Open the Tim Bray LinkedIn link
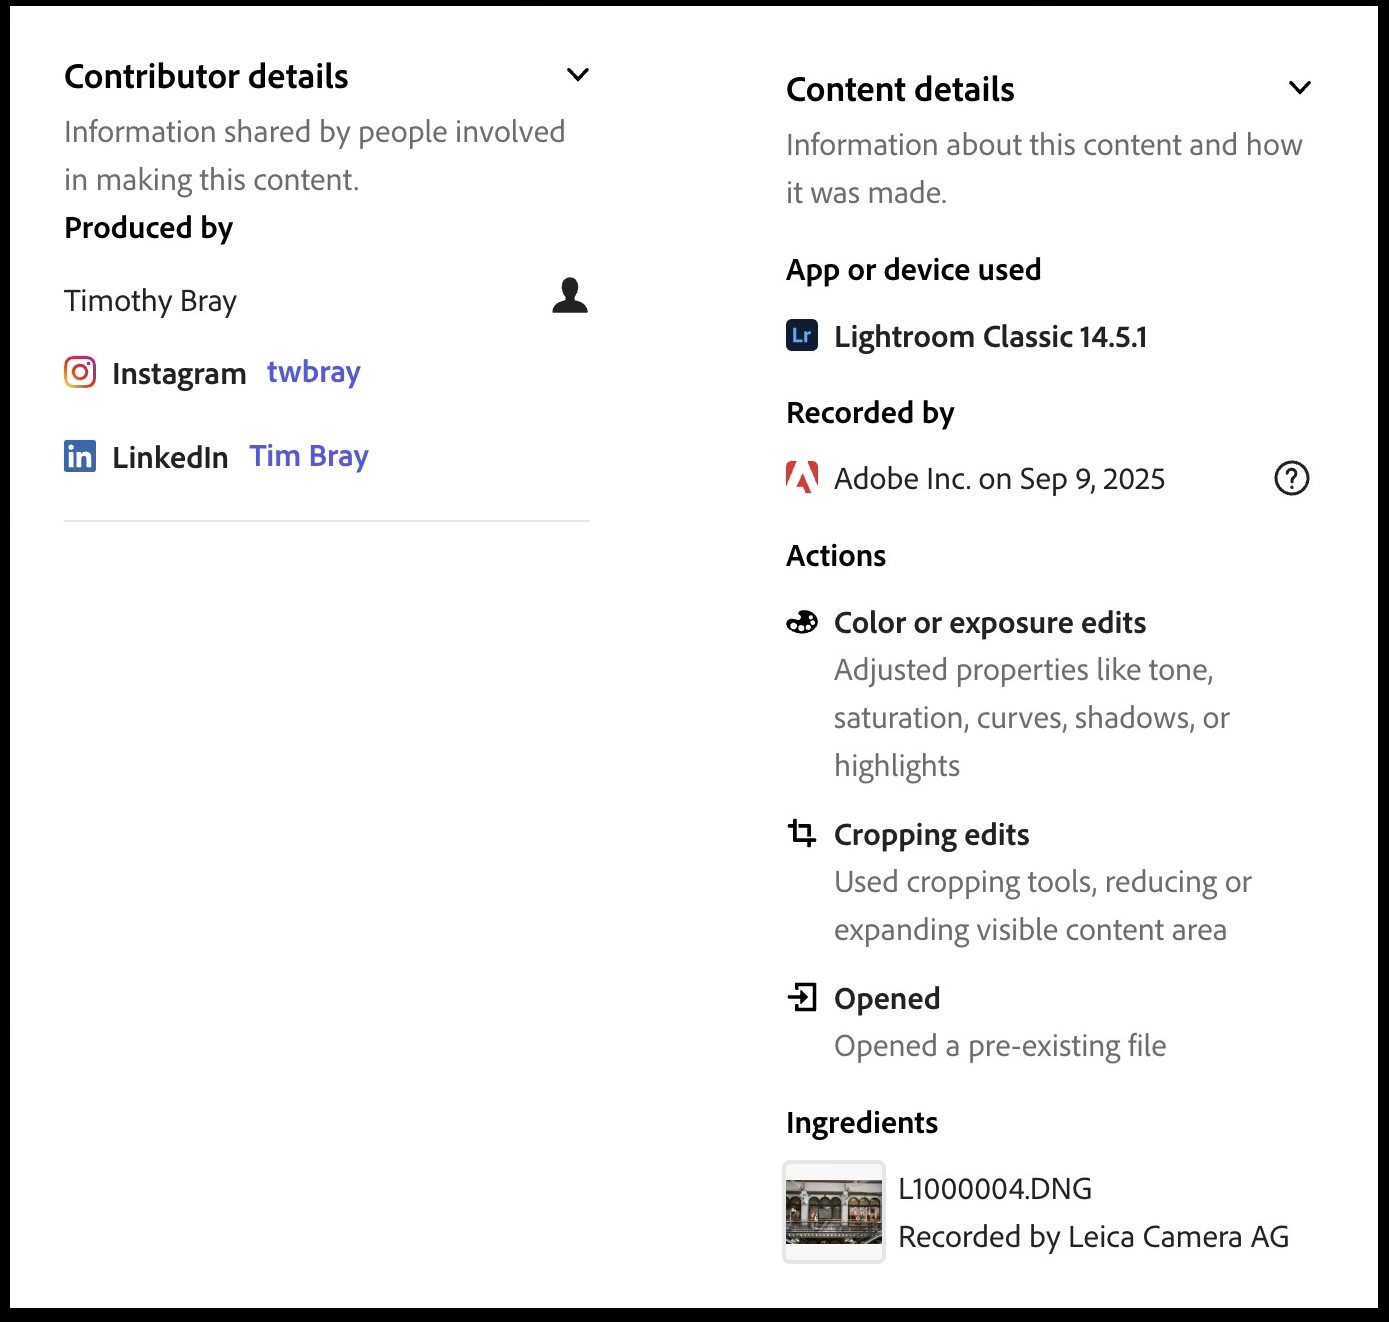Viewport: 1389px width, 1322px height. pos(308,456)
